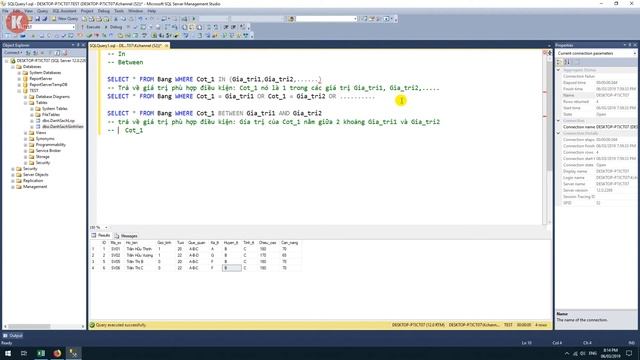
Task: Select the Server Objects folder
Action: [36, 175]
